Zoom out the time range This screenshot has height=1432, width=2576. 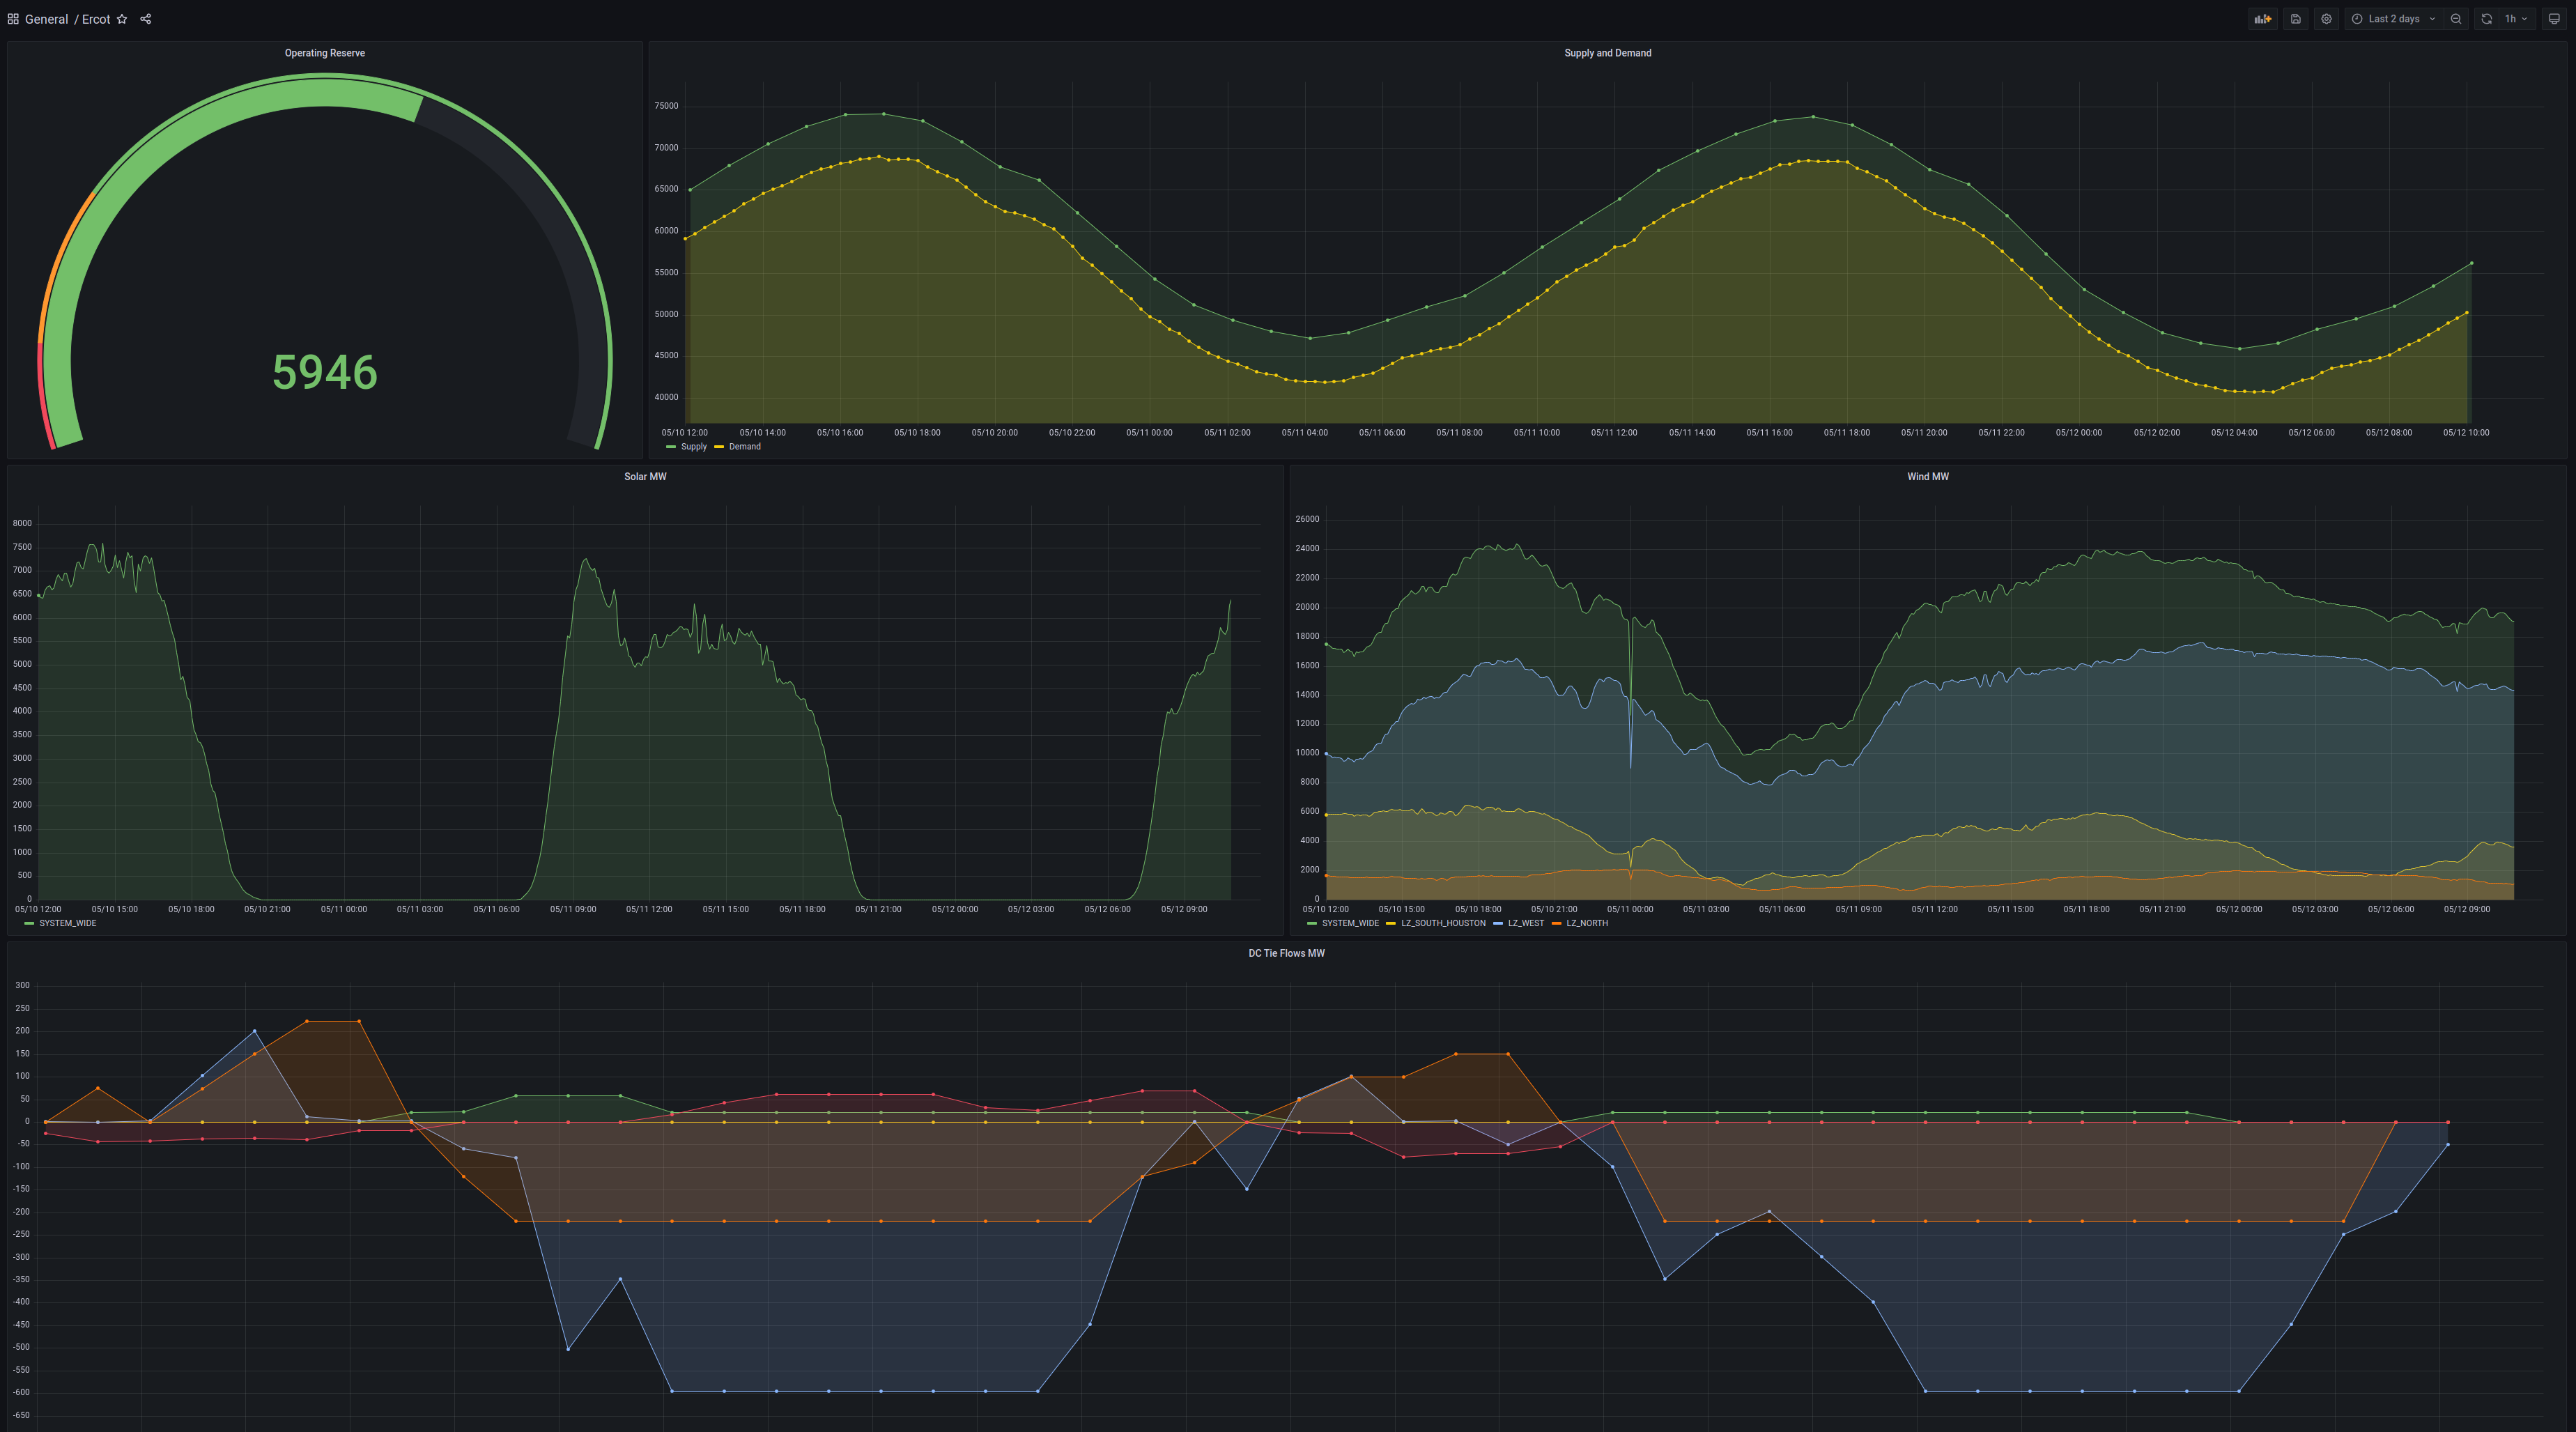pos(2456,19)
